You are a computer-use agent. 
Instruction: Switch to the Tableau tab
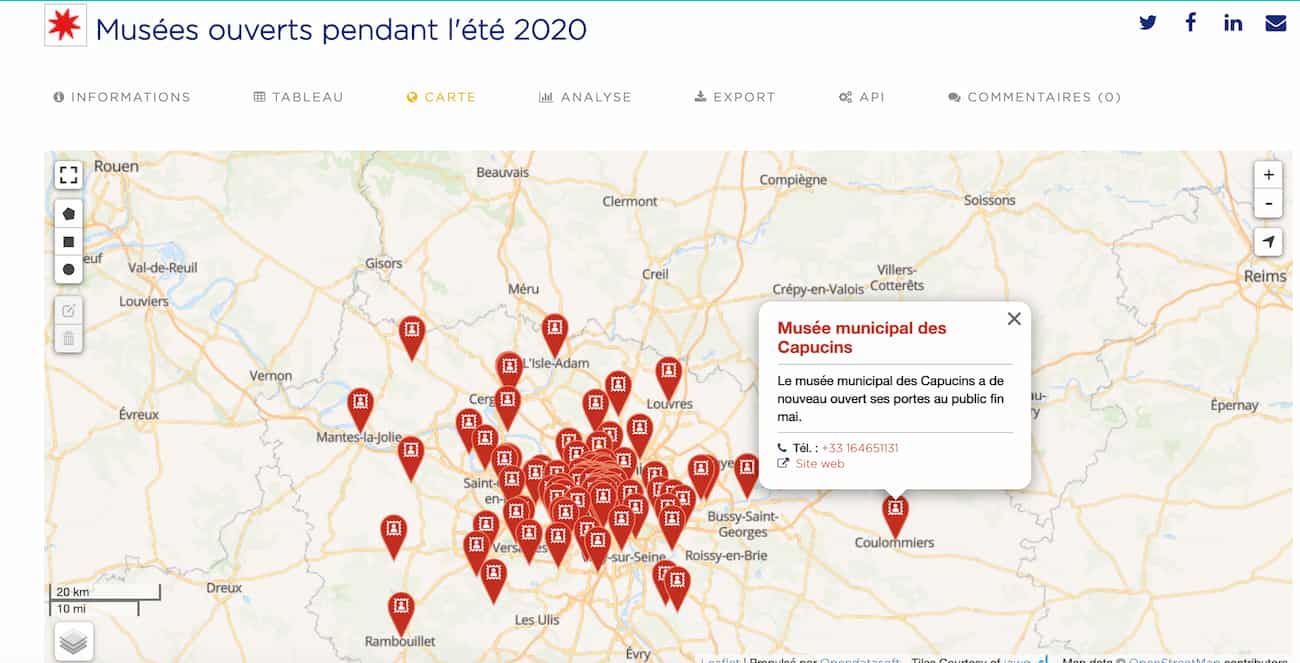pos(298,97)
